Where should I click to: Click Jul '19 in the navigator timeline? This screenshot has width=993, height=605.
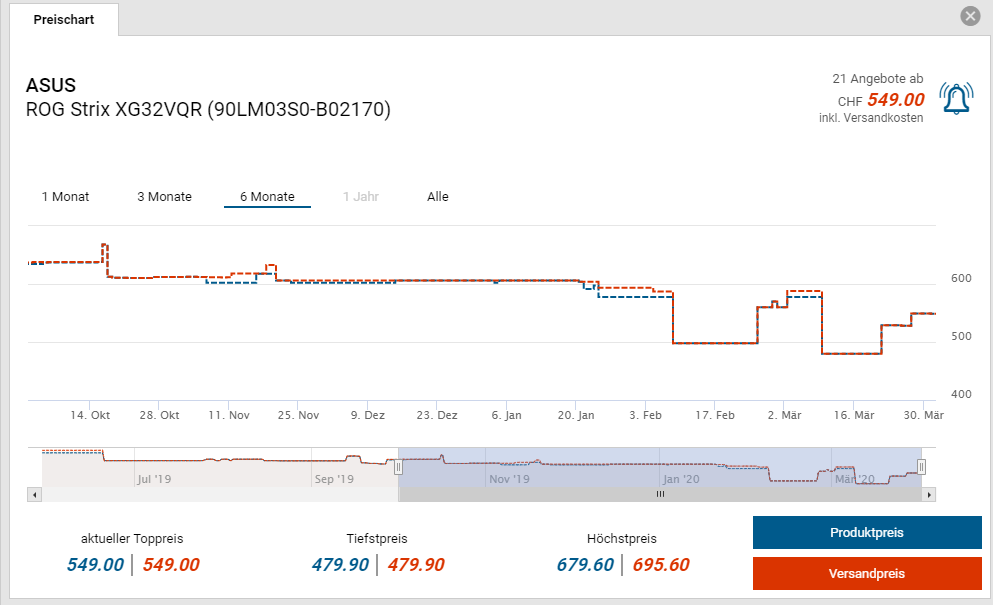pyautogui.click(x=153, y=479)
